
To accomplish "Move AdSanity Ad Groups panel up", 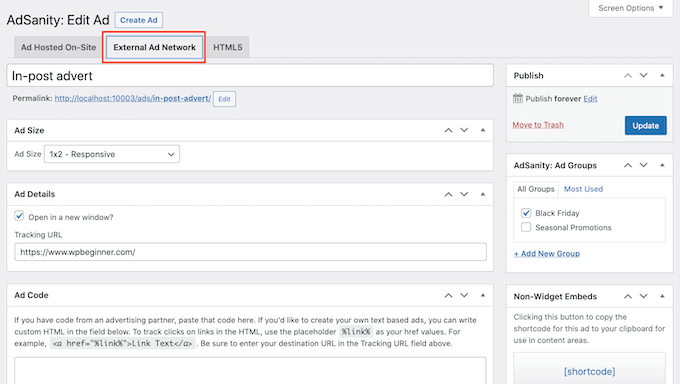I will 628,165.
